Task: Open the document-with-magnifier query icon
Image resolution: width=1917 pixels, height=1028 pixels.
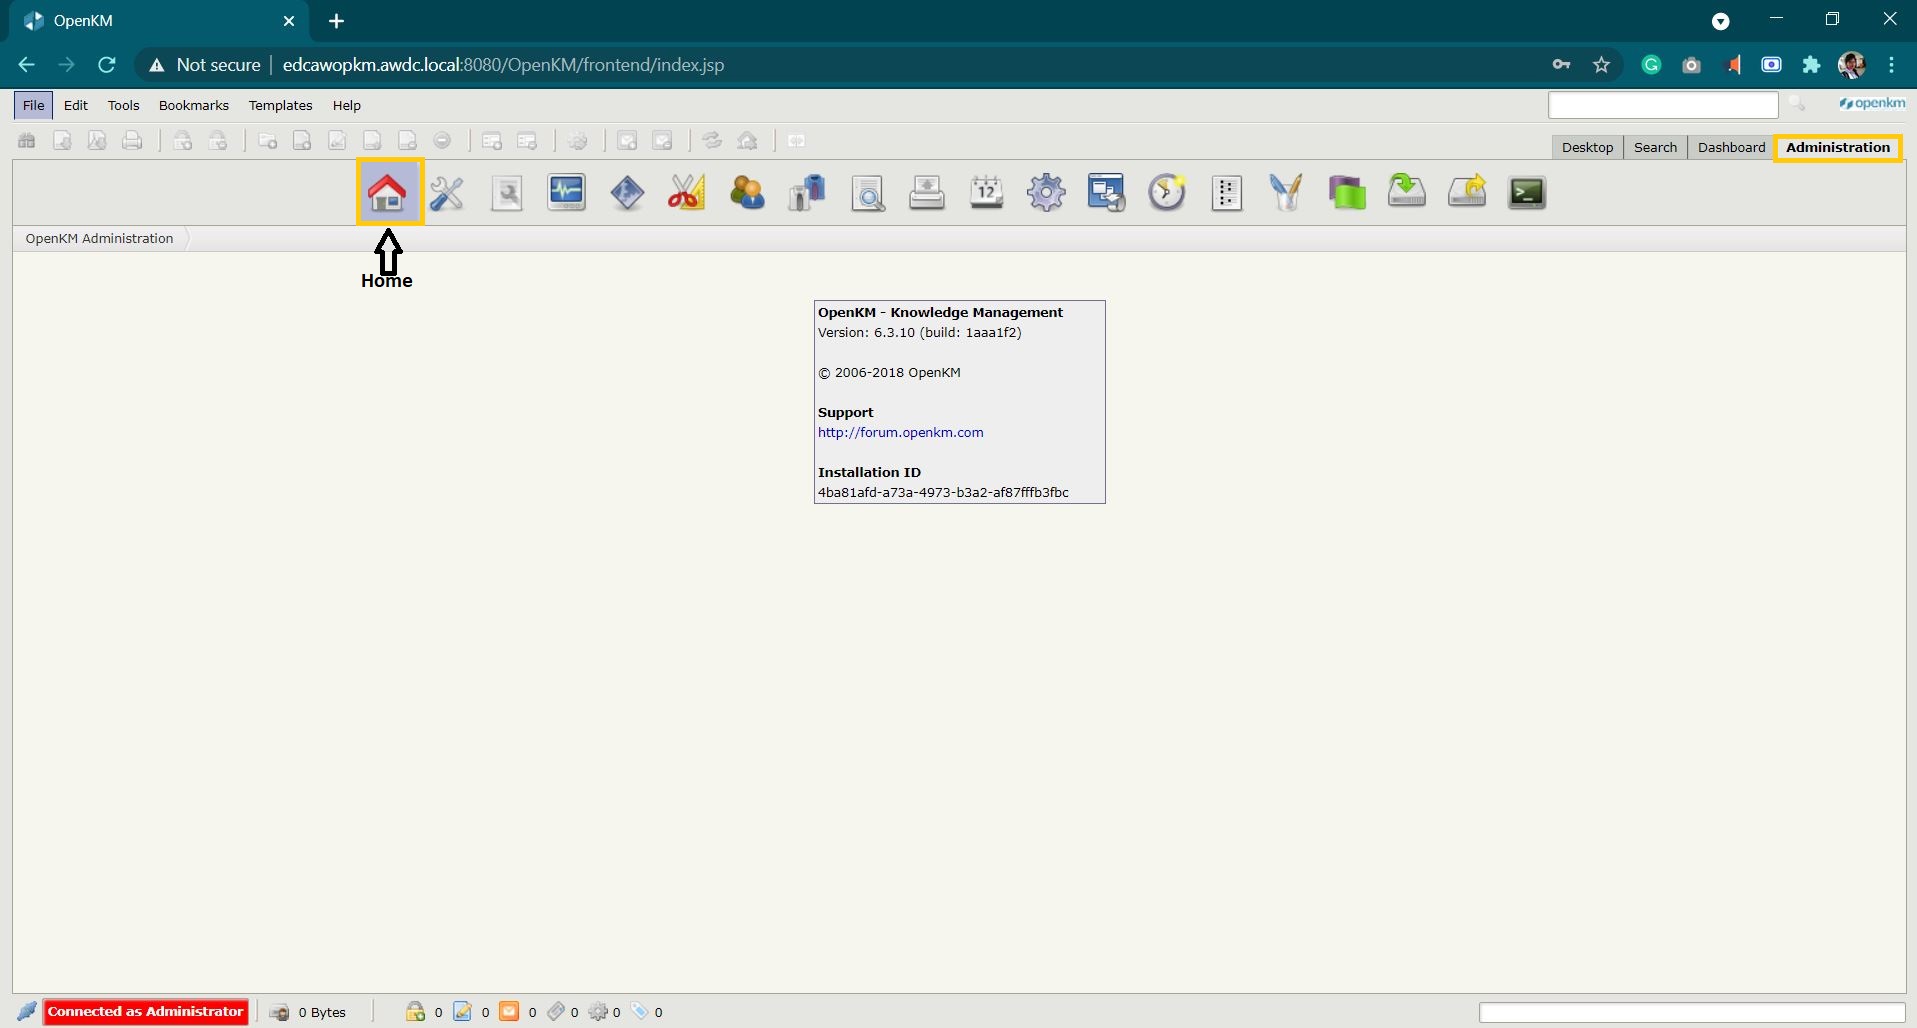Action: coord(867,192)
